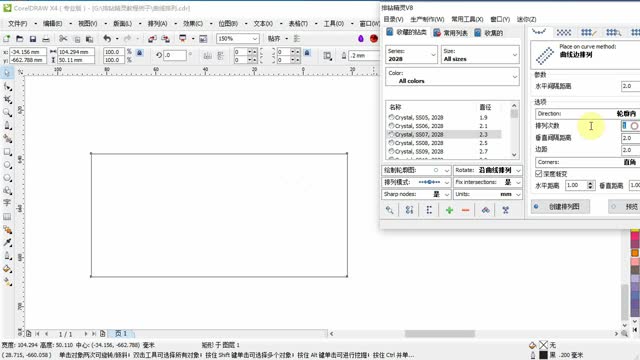
Task: Open the 排列(A) menu
Action: 158,24
